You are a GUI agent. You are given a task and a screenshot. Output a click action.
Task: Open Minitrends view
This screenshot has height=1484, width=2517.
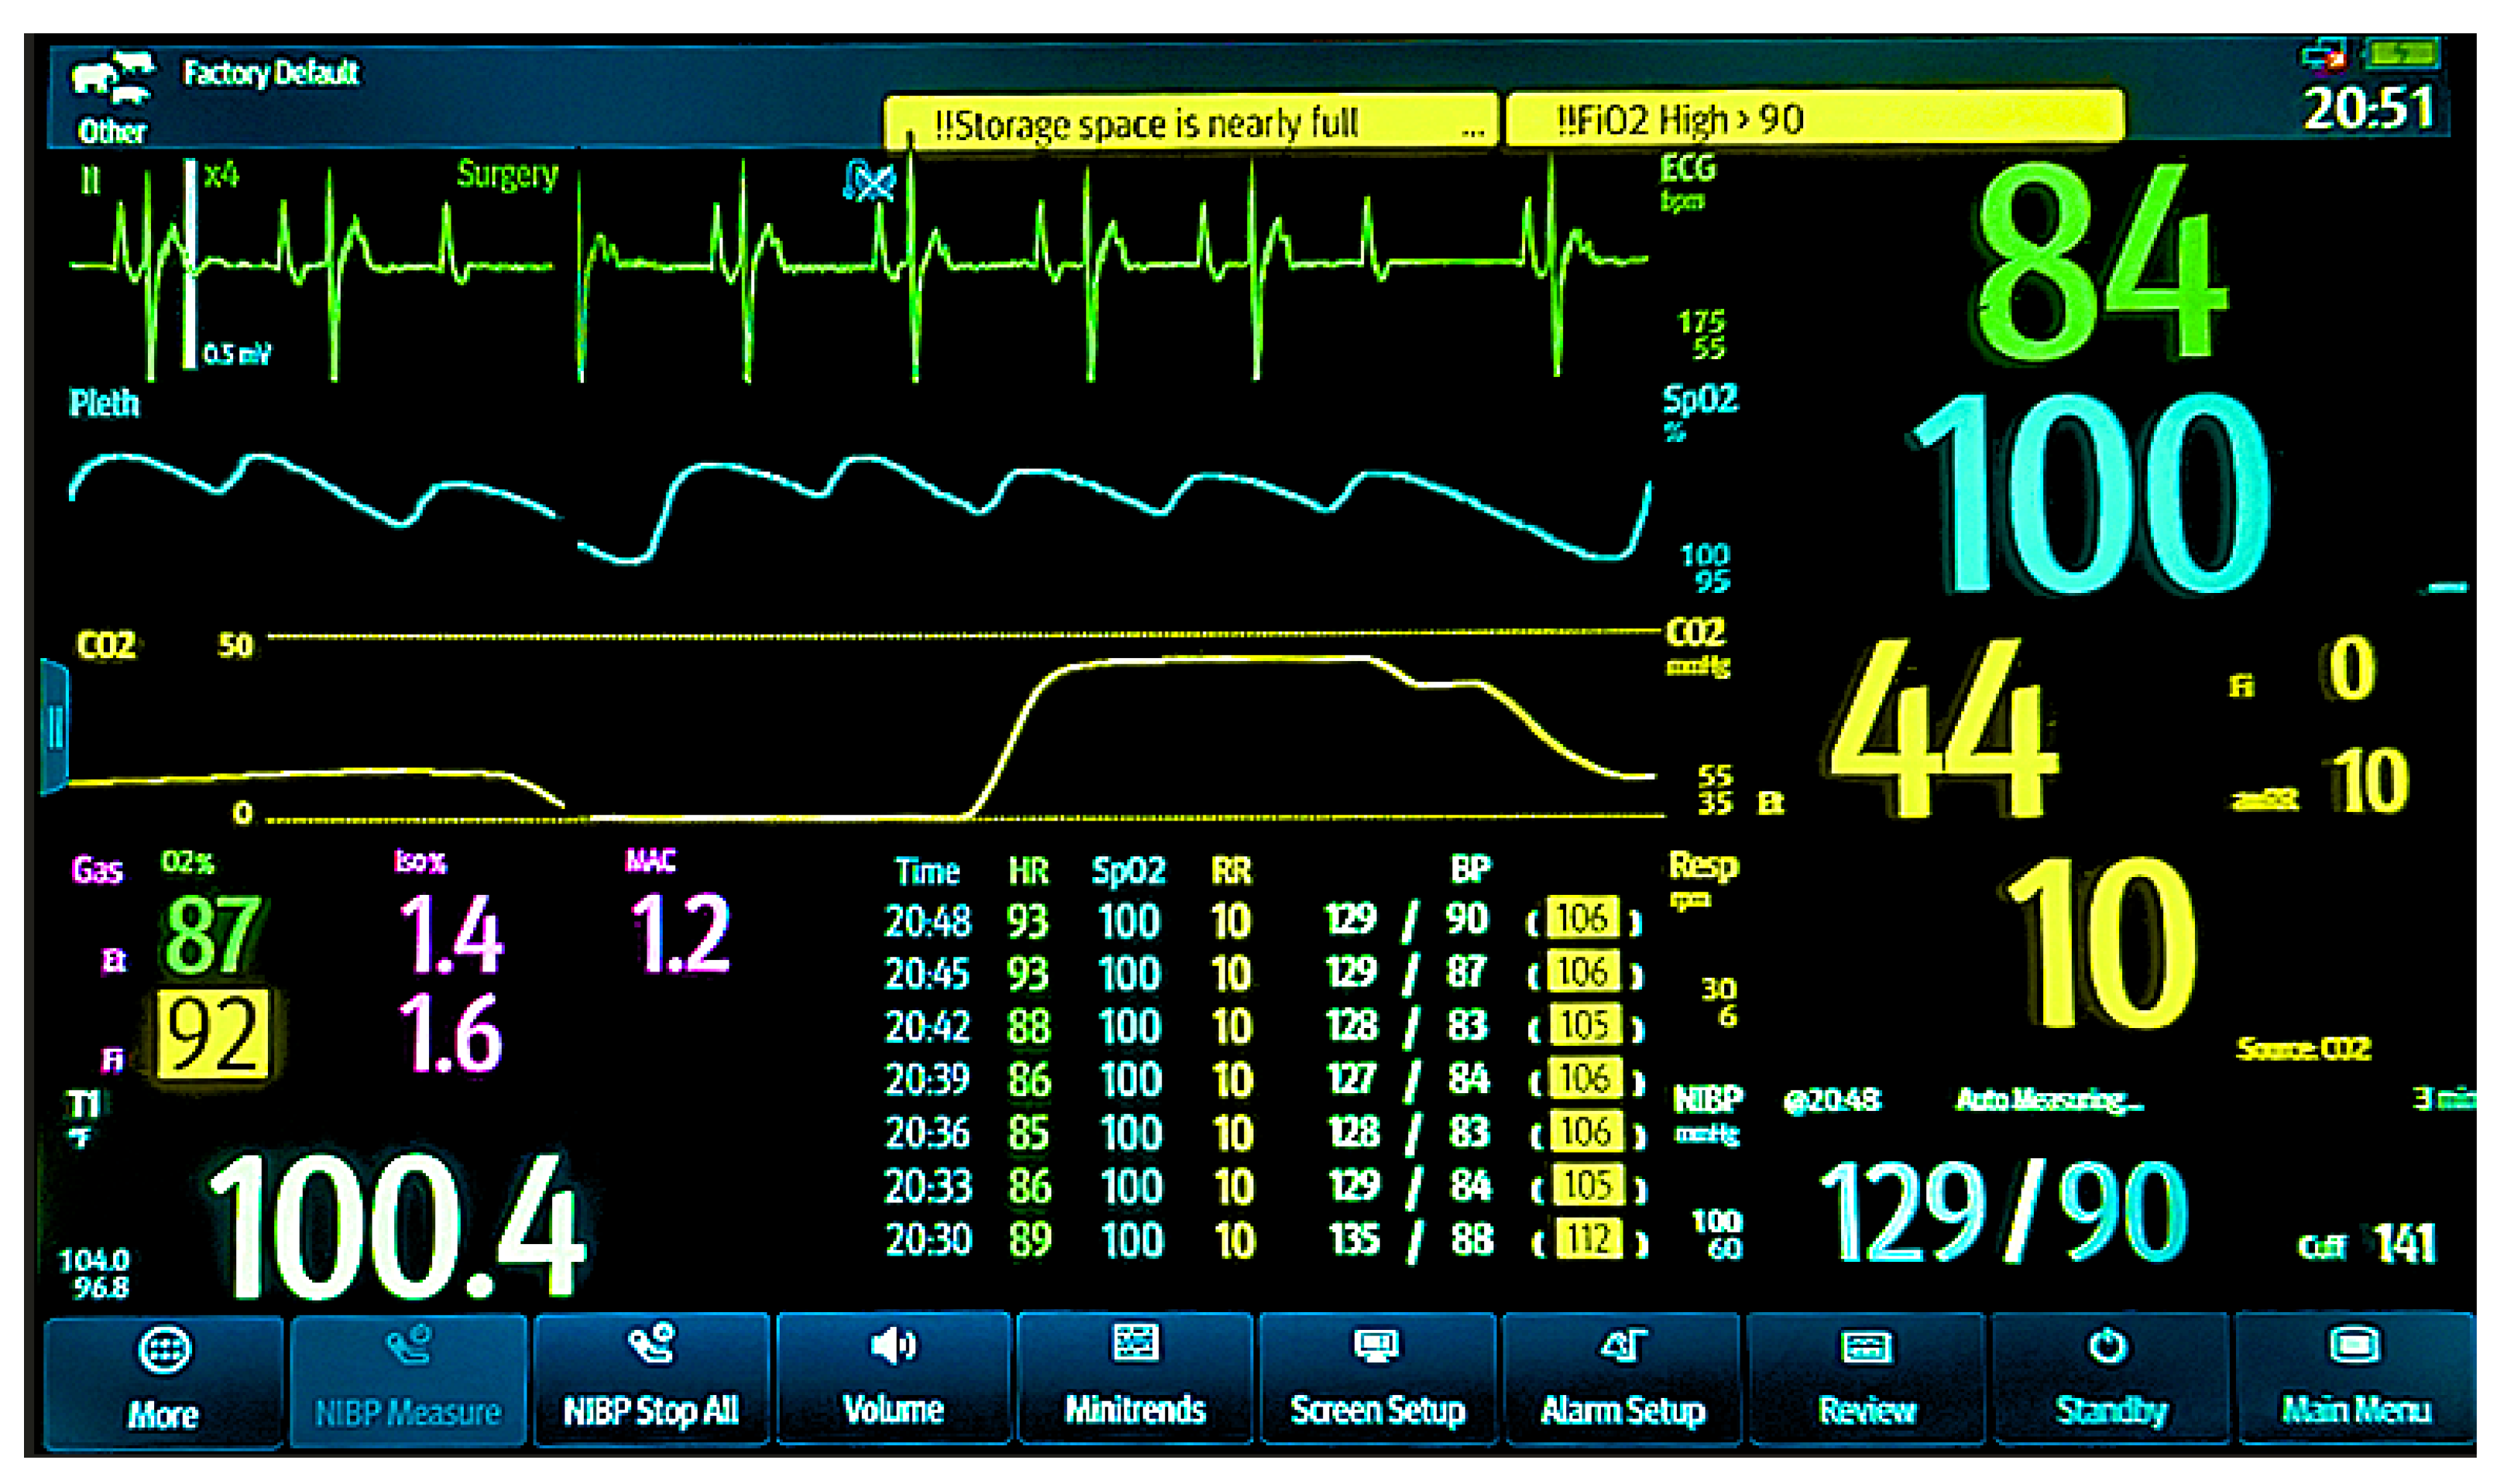(x=1135, y=1382)
